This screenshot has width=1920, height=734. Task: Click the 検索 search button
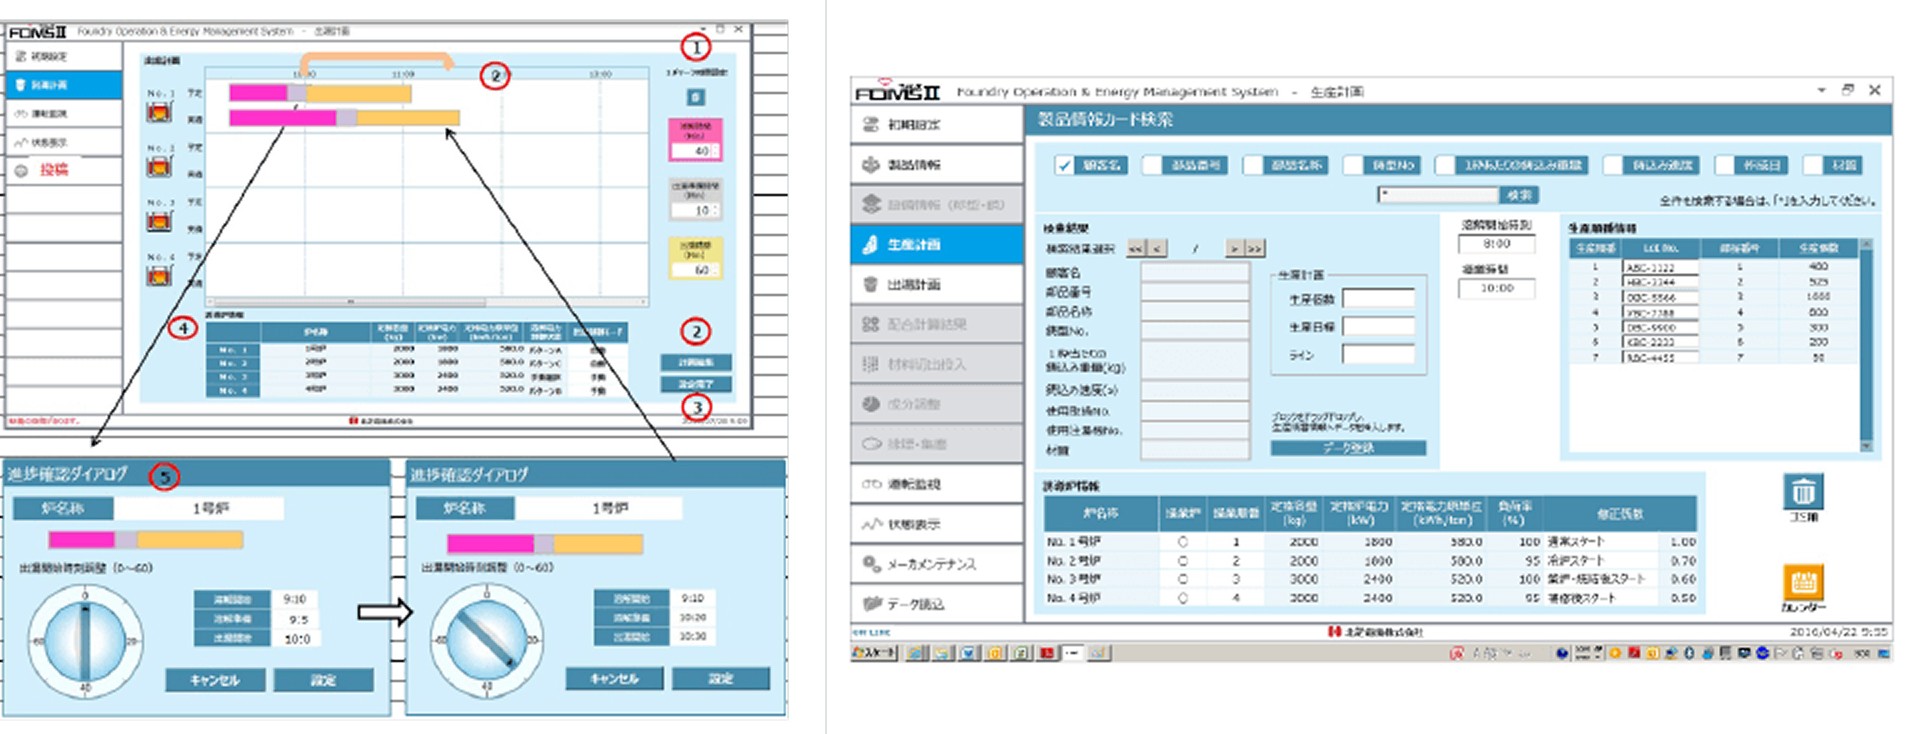pos(1519,195)
